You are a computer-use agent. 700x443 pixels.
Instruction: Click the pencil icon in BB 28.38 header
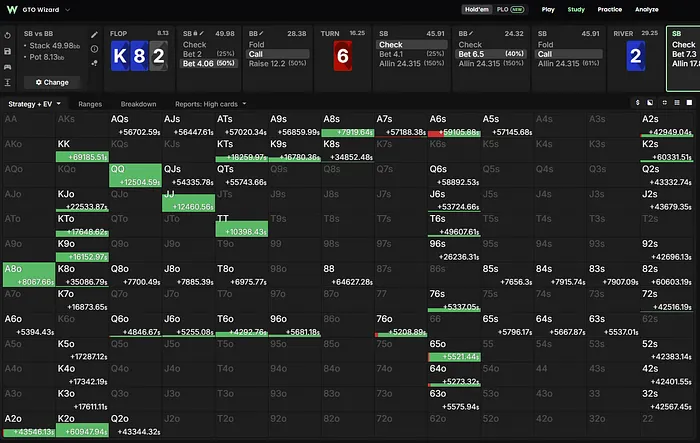(261, 33)
